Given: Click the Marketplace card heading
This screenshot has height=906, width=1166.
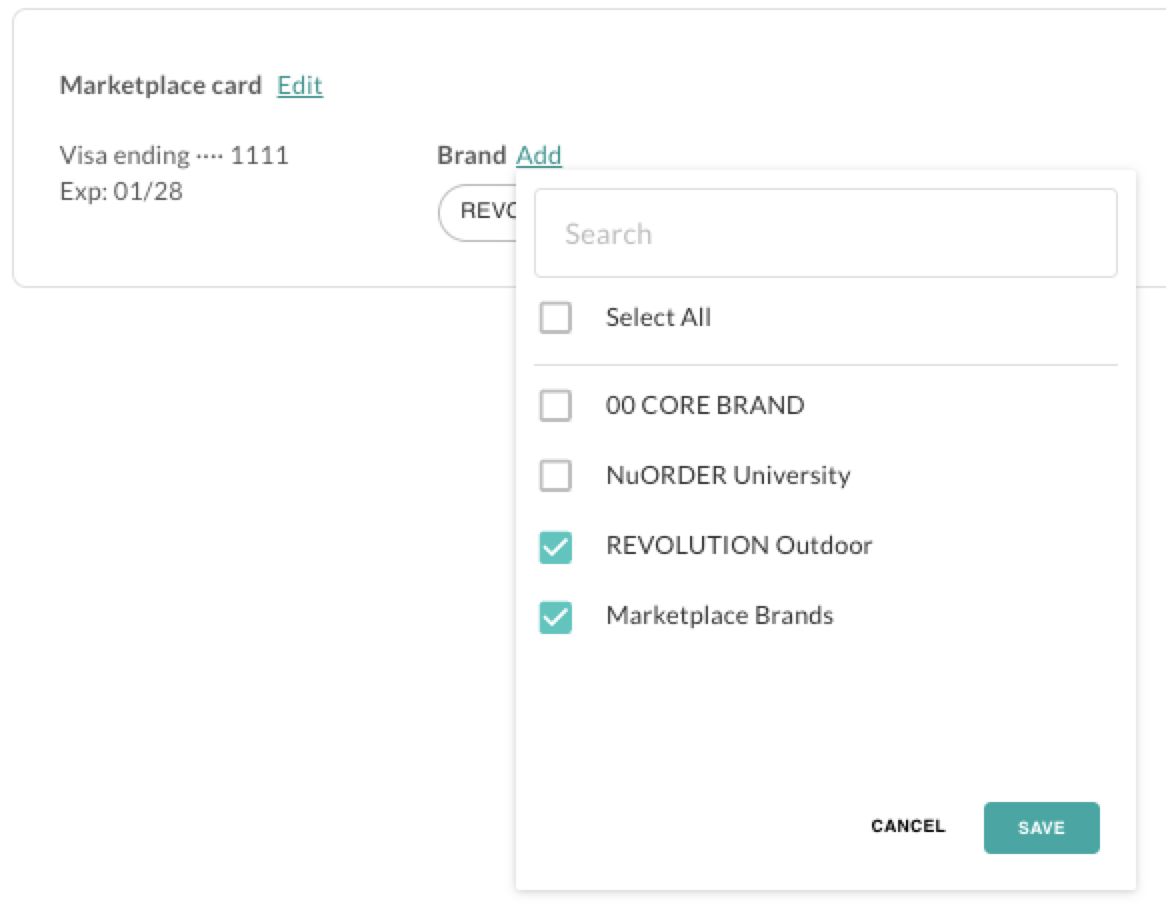Looking at the screenshot, I should (160, 85).
